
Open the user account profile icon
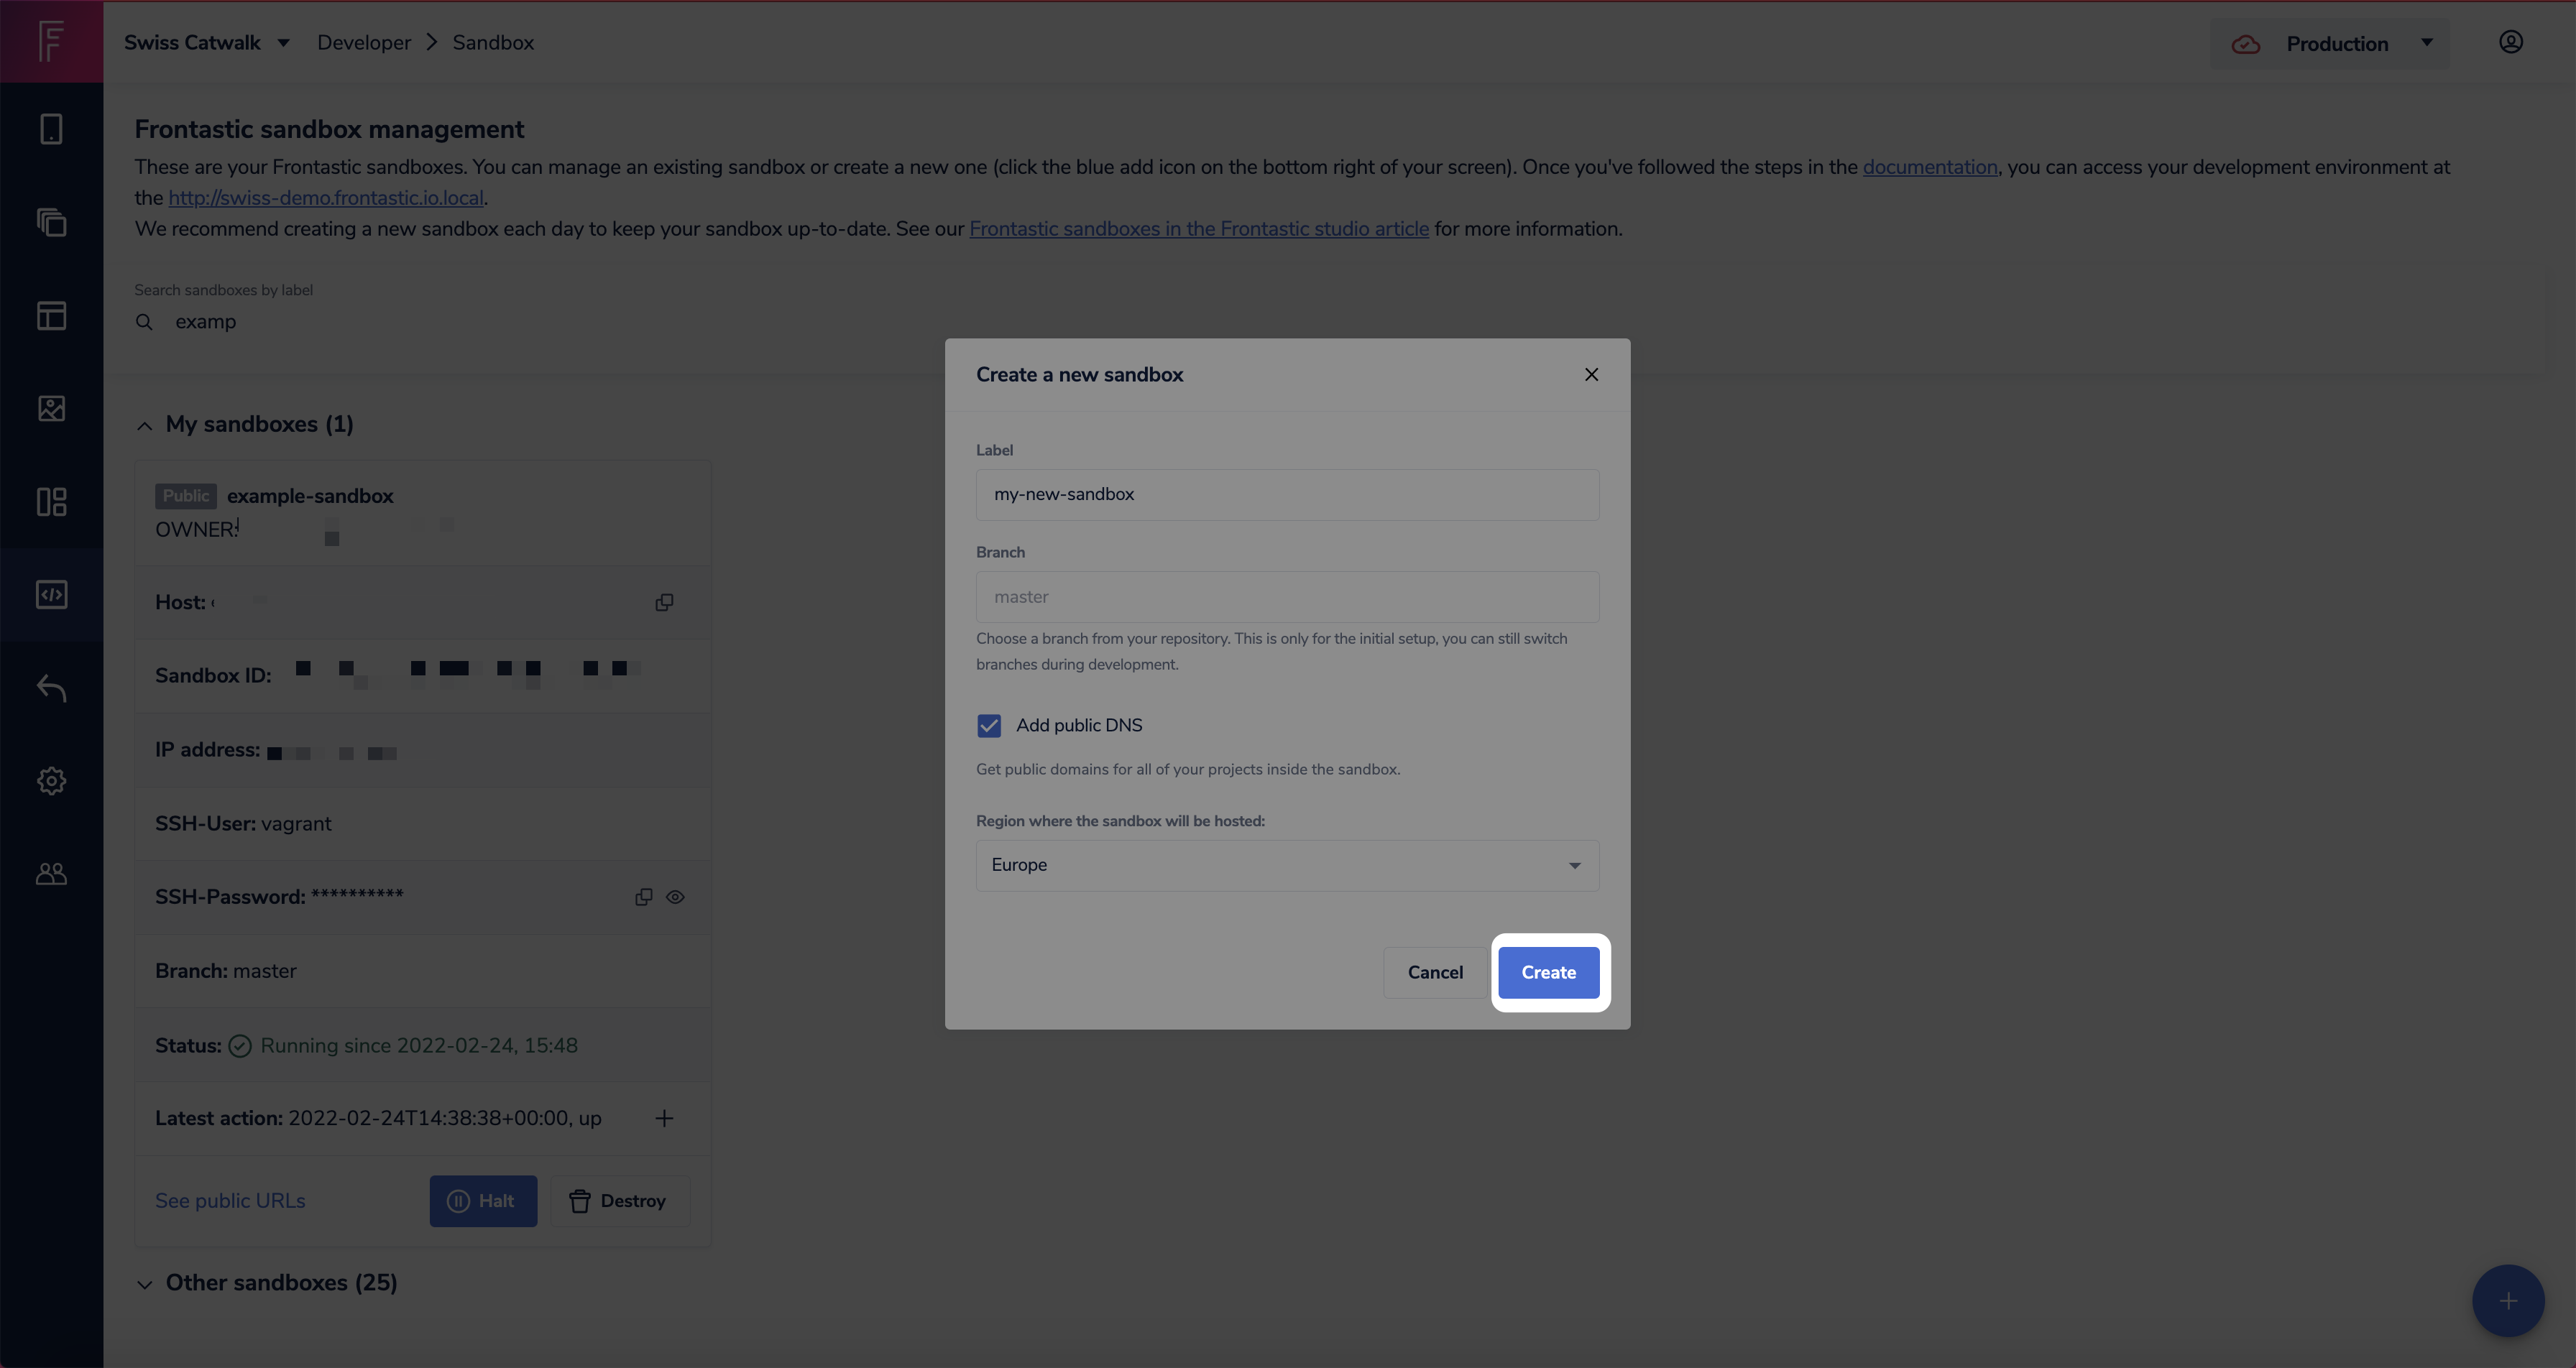(x=2510, y=42)
